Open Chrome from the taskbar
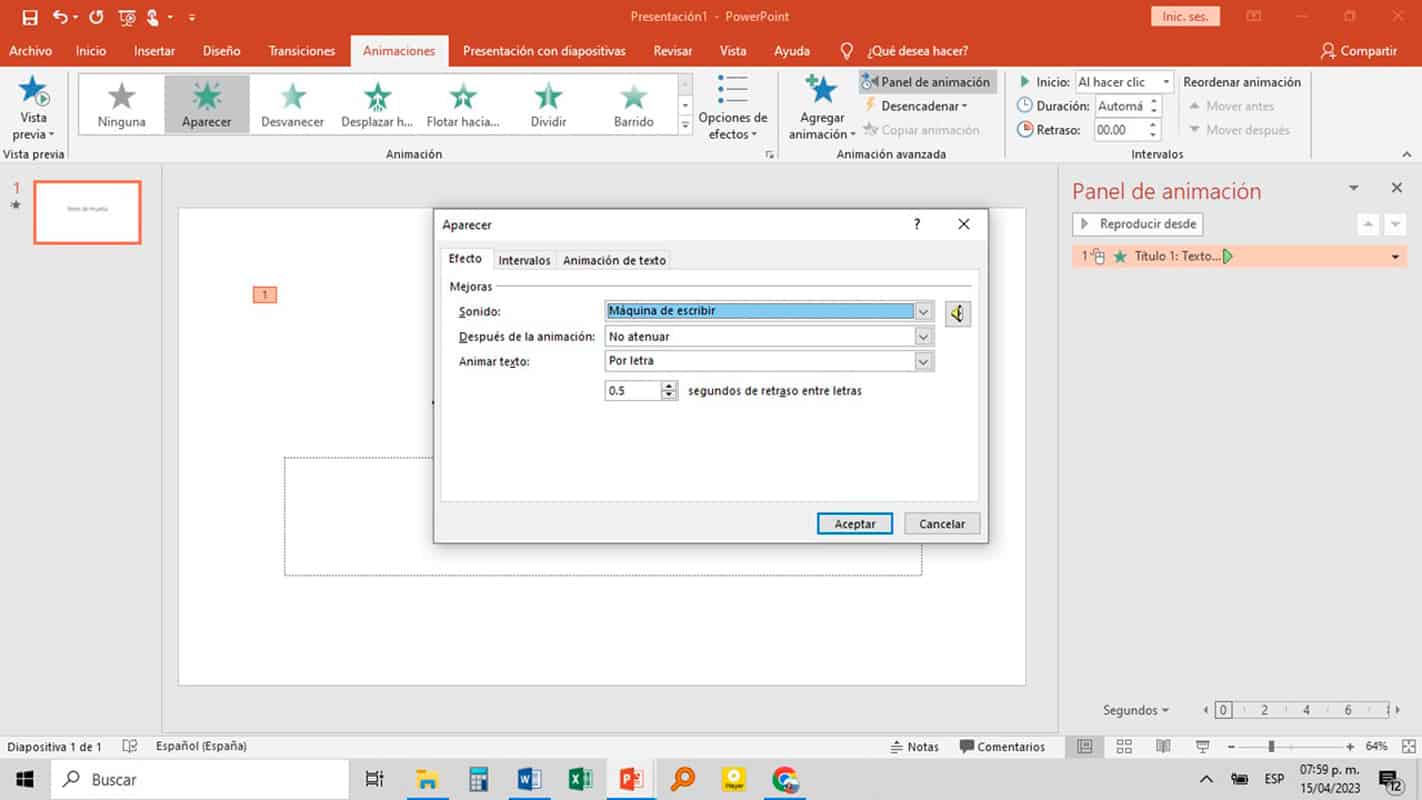Image resolution: width=1422 pixels, height=800 pixels. (x=785, y=779)
